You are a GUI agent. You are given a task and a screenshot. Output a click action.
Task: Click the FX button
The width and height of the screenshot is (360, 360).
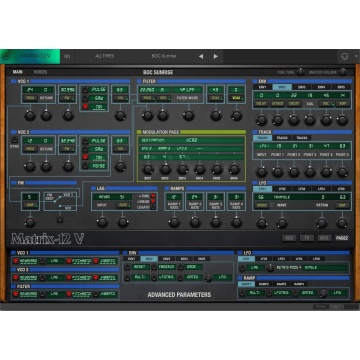[306, 238]
